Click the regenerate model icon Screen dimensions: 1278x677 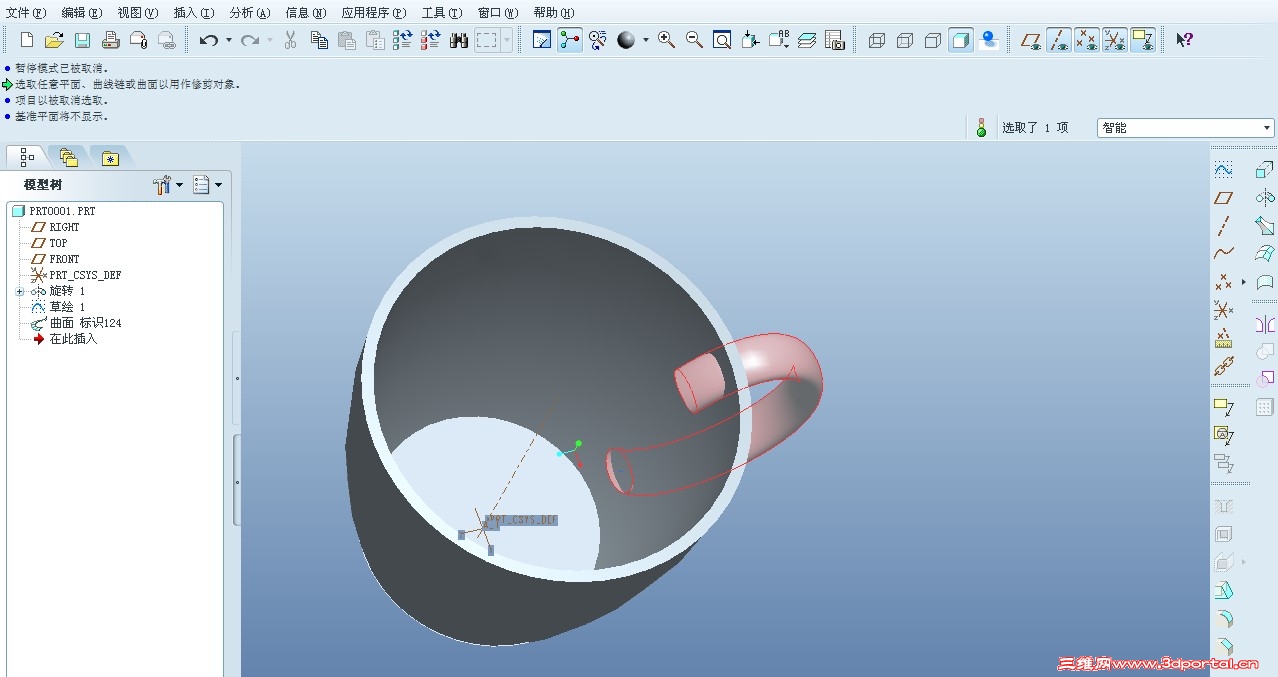pyautogui.click(x=403, y=40)
